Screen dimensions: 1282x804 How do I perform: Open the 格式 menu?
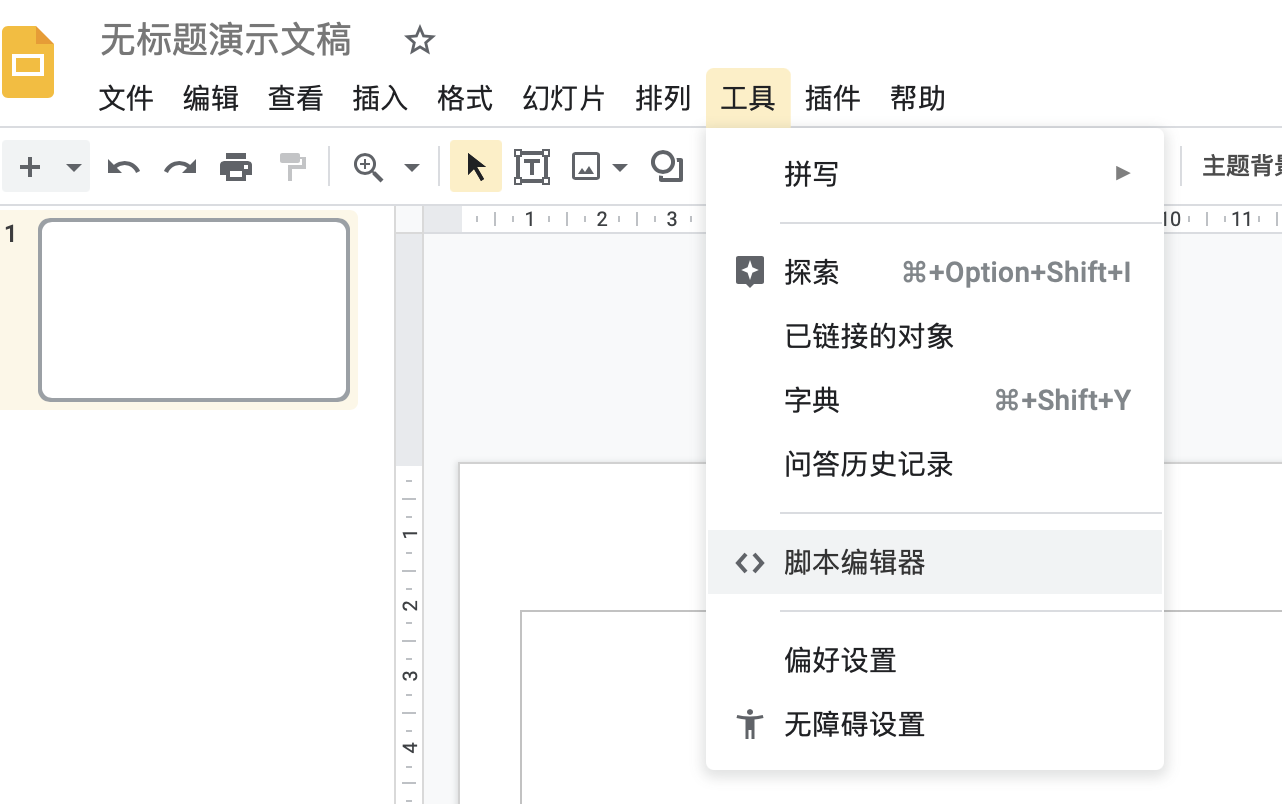(x=465, y=98)
